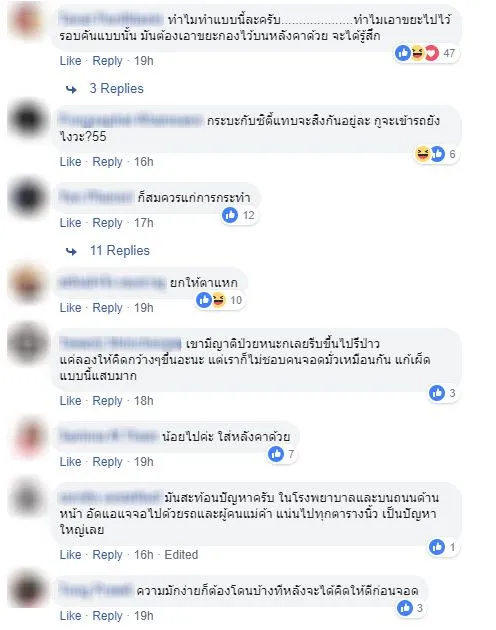Screen dimensions: 496x630
Task: Expand the 3 Replies thread
Action: click(x=117, y=88)
